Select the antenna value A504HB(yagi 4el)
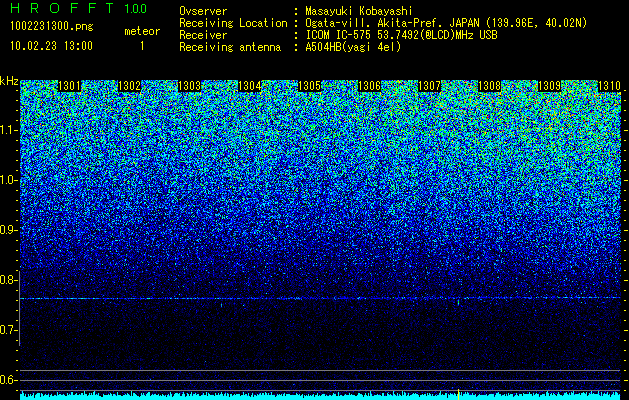 tap(353, 47)
